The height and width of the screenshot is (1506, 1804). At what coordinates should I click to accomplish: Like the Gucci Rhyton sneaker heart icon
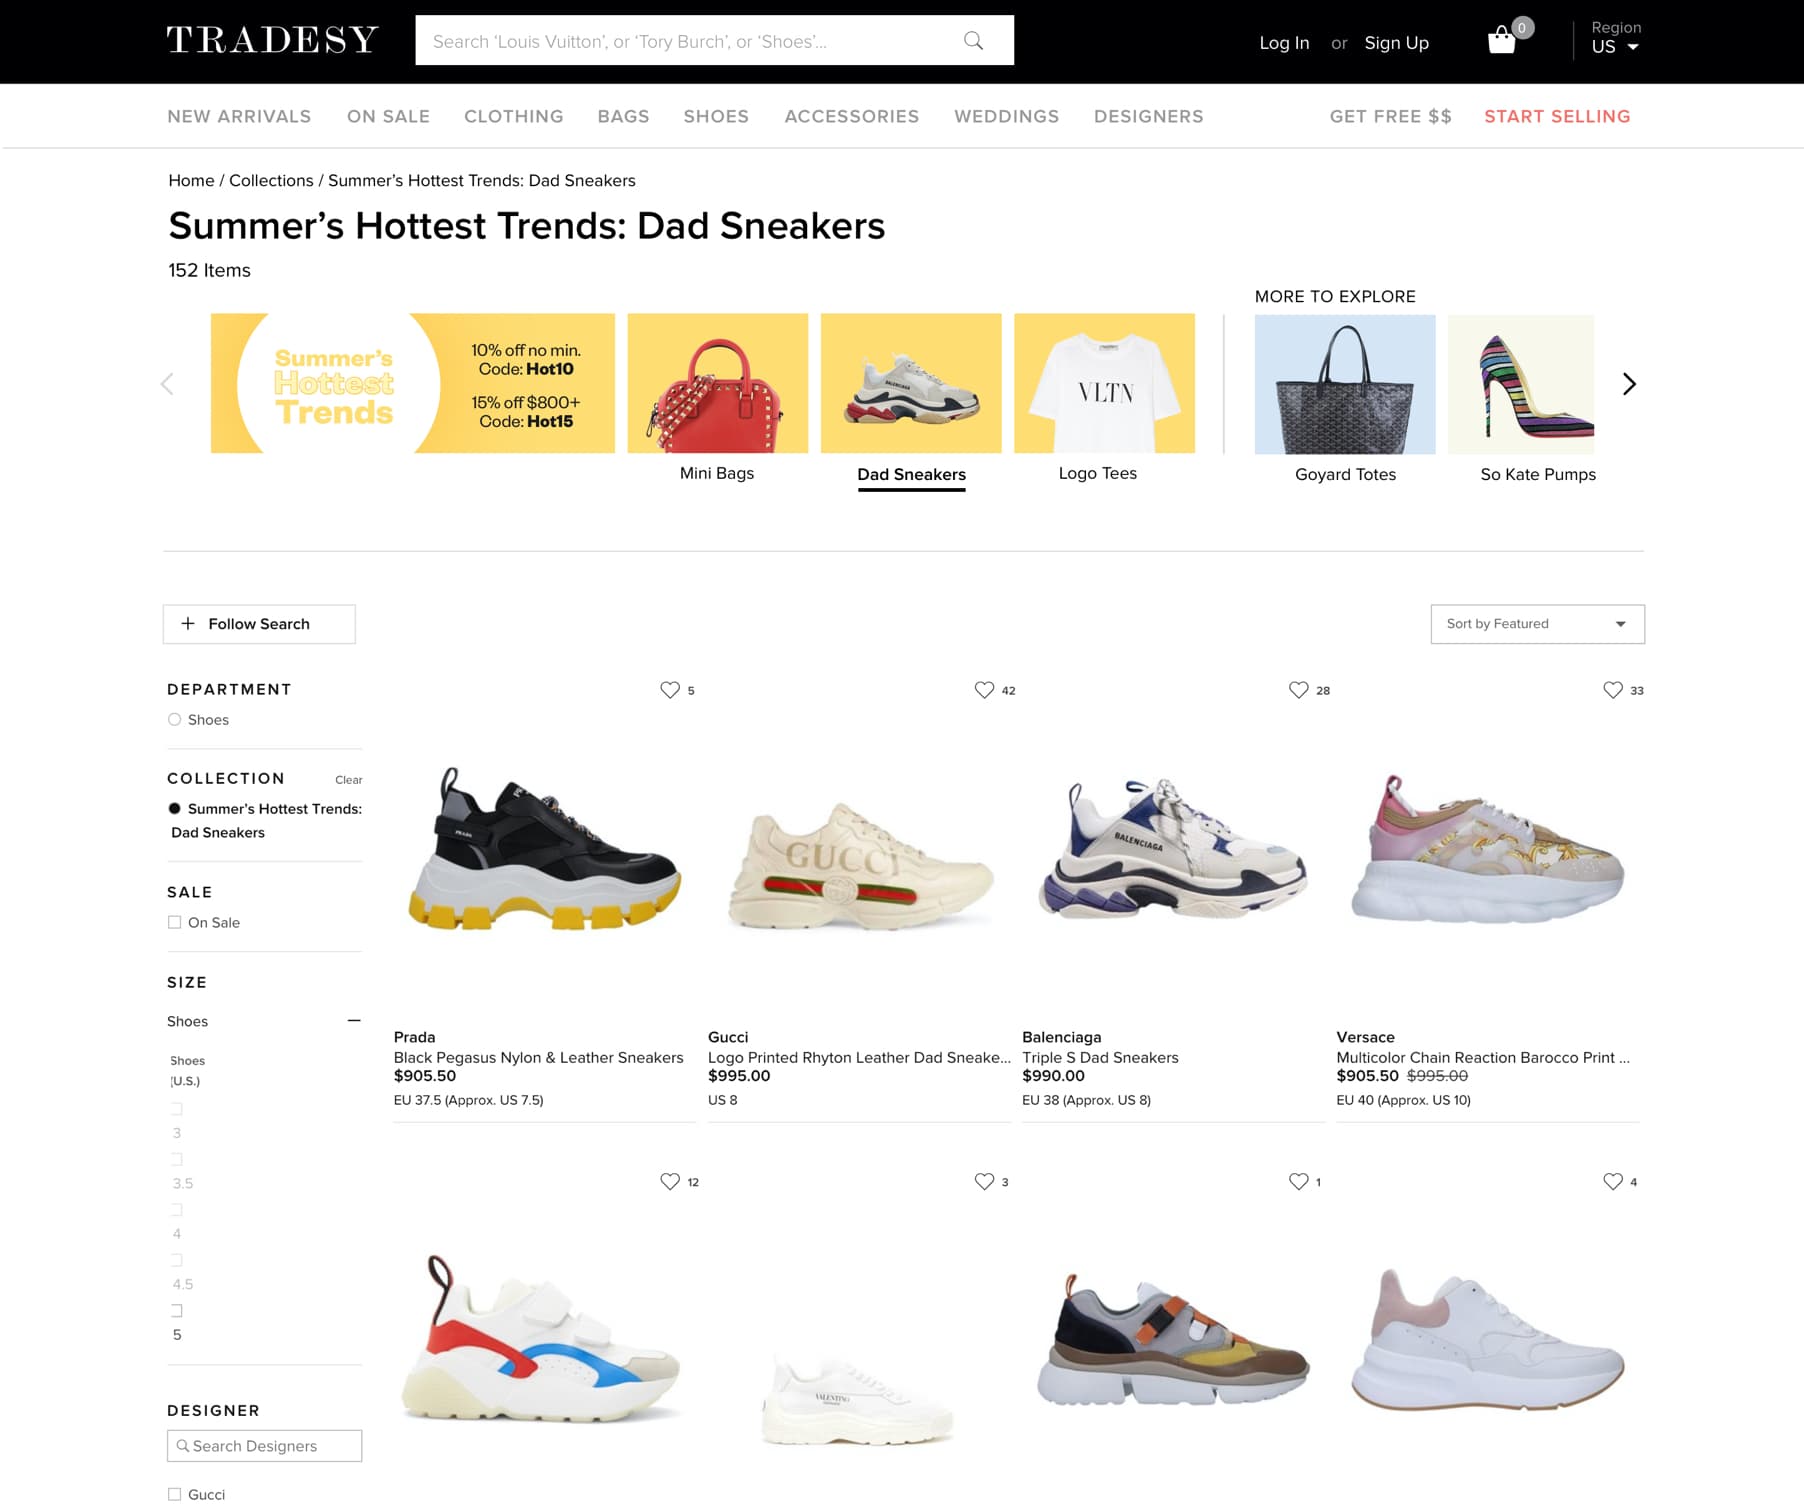tap(984, 690)
